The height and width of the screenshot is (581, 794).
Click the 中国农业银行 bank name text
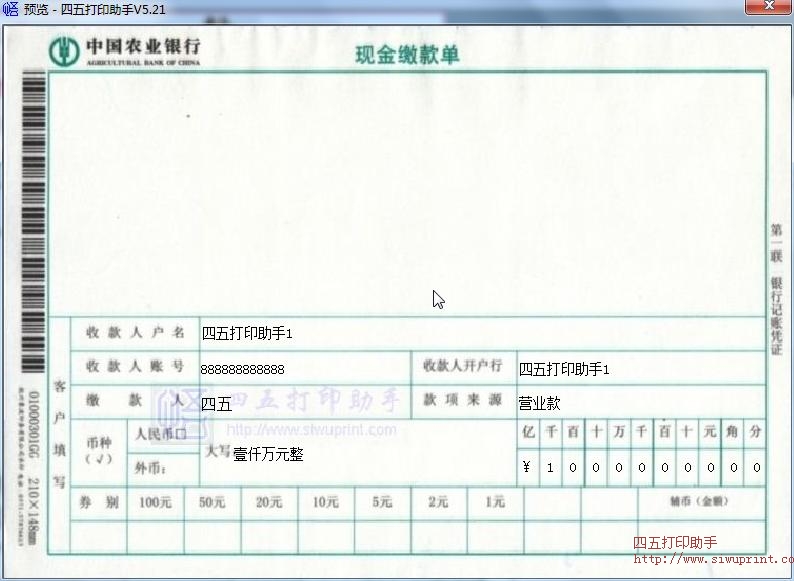point(143,47)
